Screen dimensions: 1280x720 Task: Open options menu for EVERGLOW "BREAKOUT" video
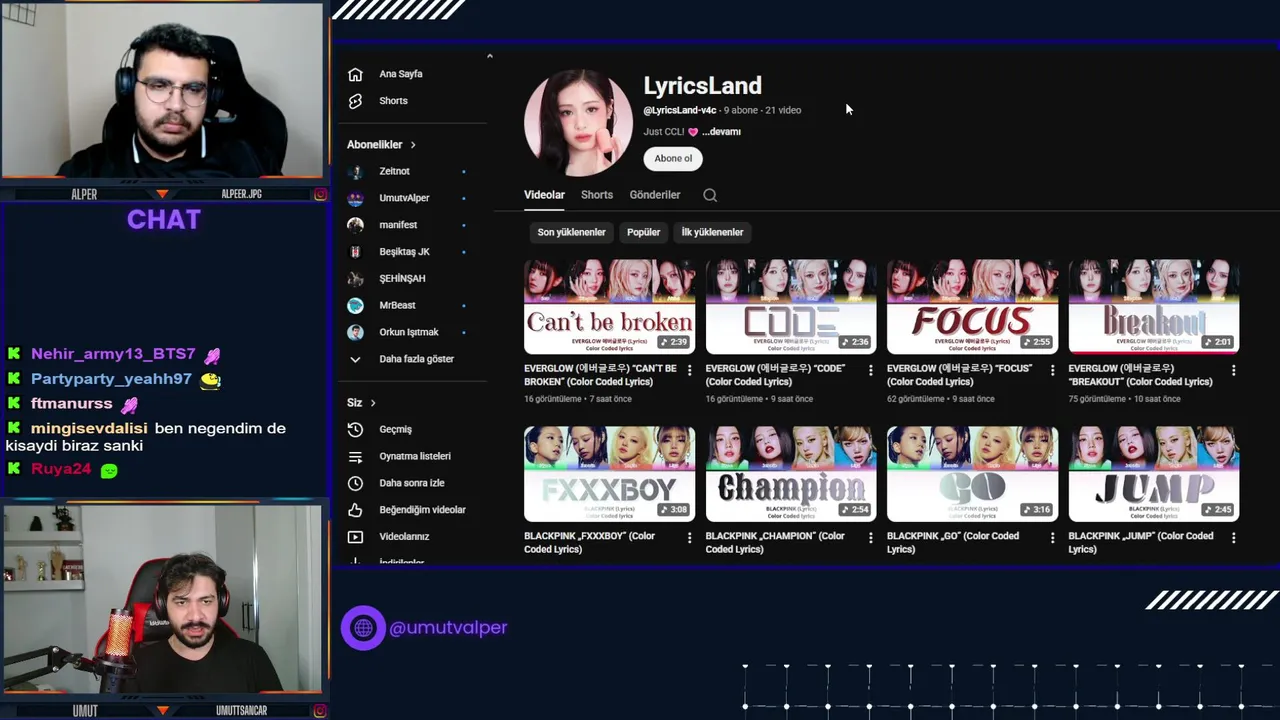(x=1233, y=370)
